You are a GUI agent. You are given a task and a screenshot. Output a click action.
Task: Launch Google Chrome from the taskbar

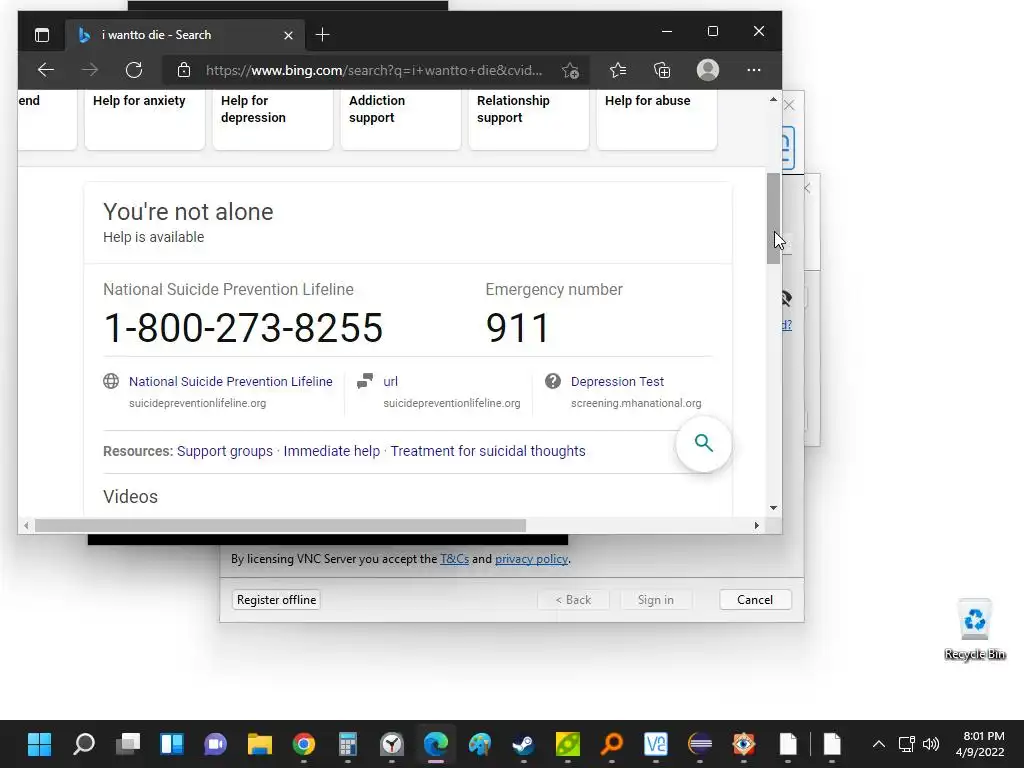pos(304,744)
